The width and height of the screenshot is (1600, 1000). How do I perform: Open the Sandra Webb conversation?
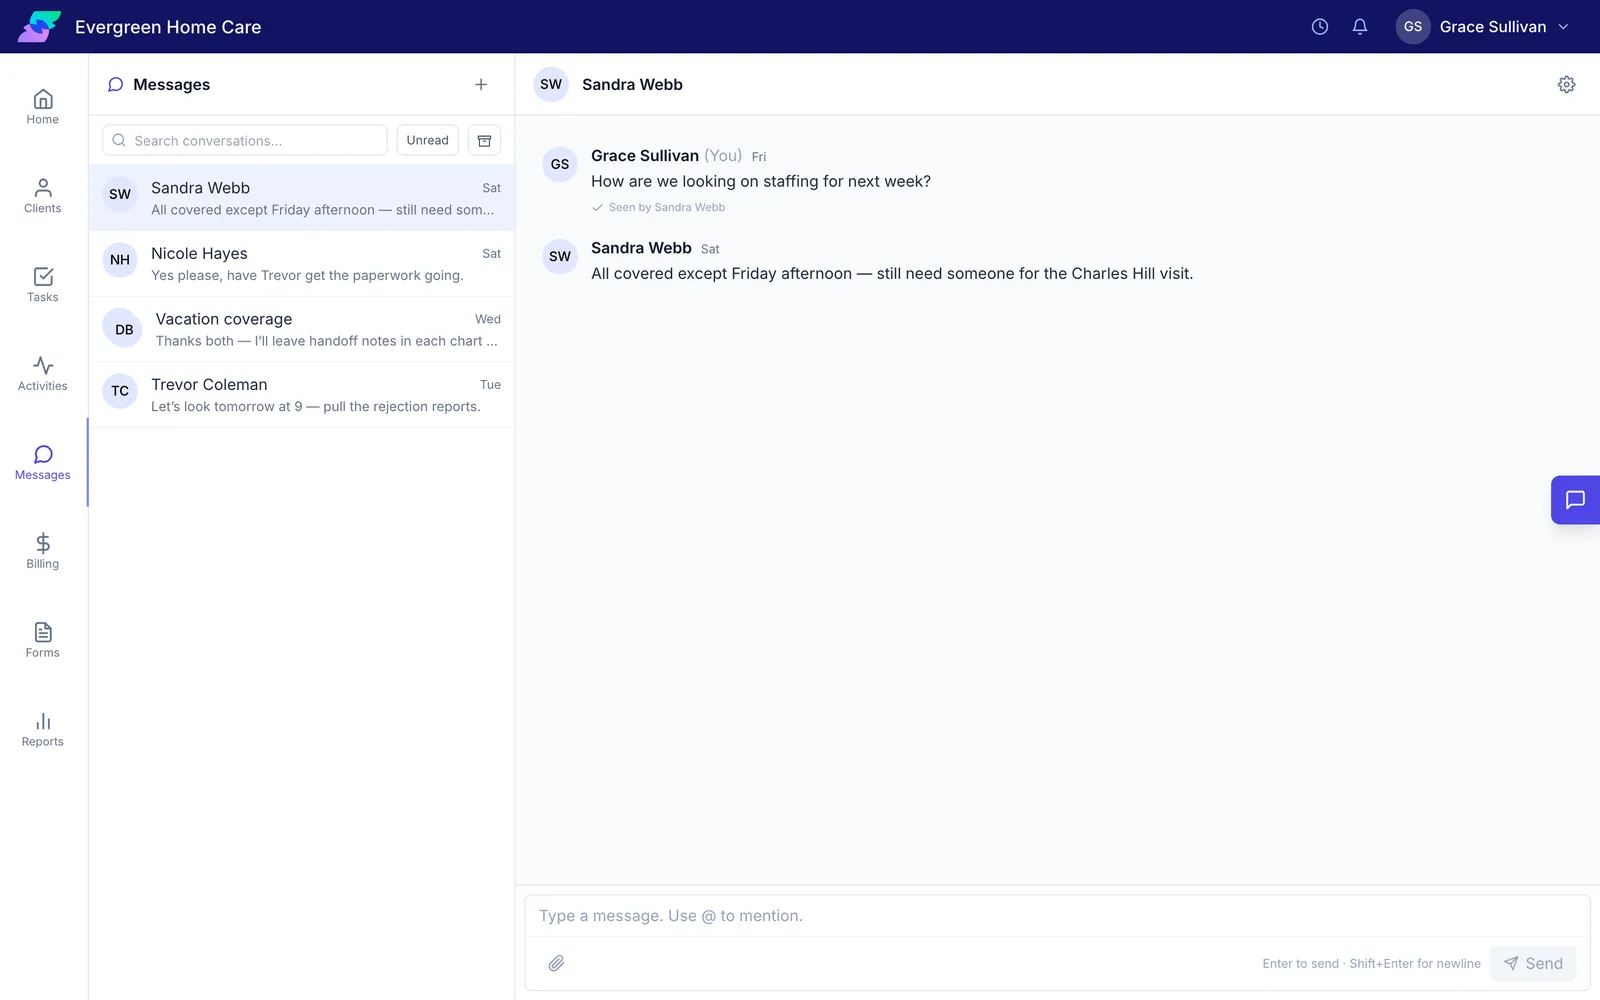click(302, 198)
